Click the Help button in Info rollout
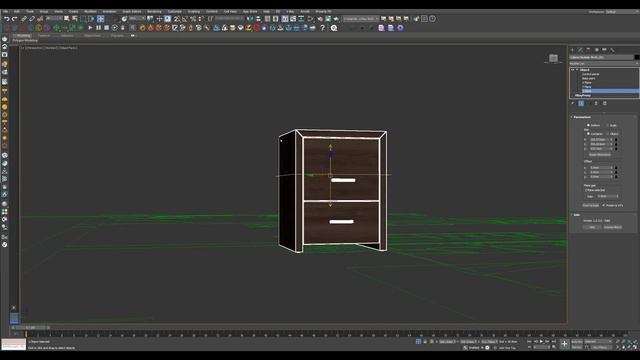This screenshot has width=640, height=360. (x=592, y=227)
